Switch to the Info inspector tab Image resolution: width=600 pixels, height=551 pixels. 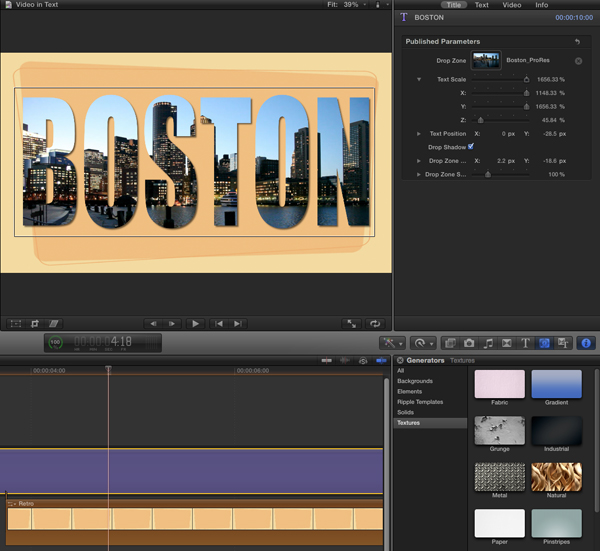point(541,5)
